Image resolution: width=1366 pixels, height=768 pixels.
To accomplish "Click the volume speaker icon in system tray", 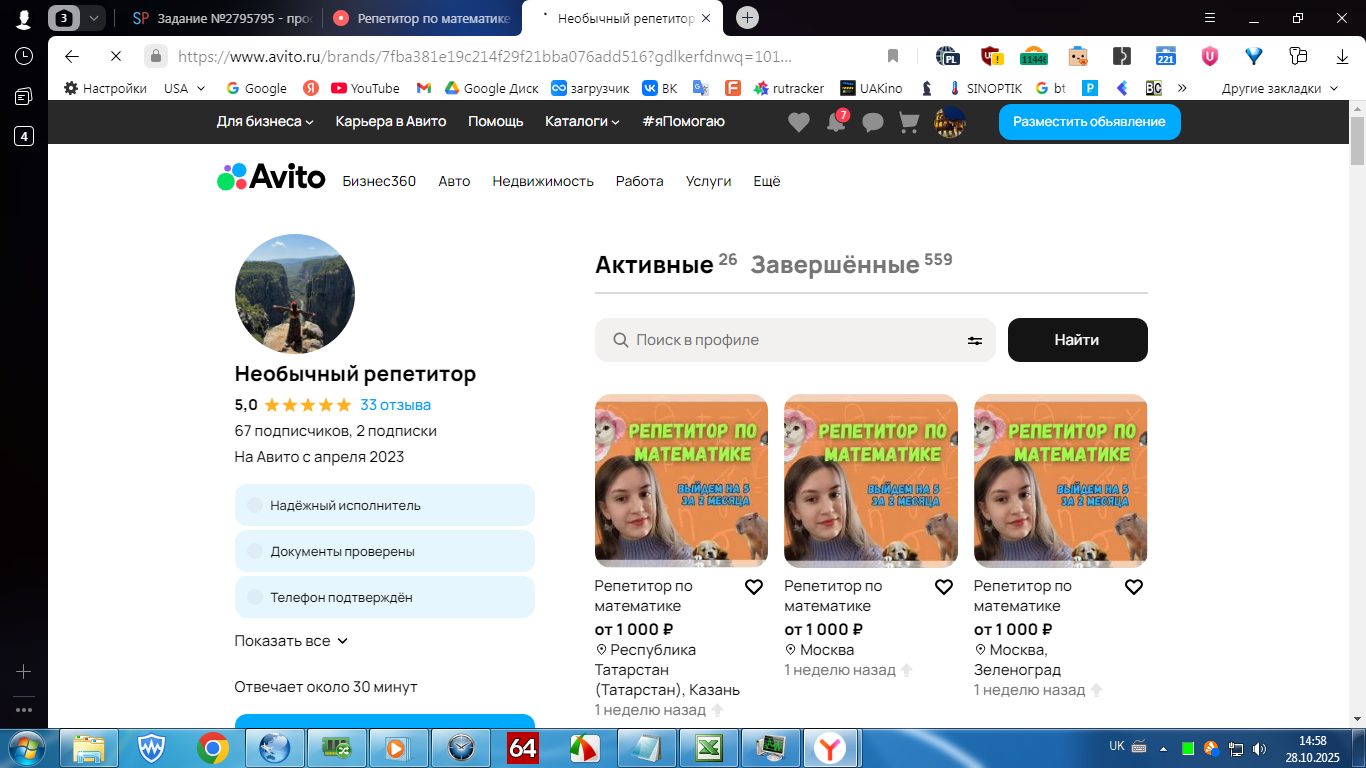I will 1260,748.
